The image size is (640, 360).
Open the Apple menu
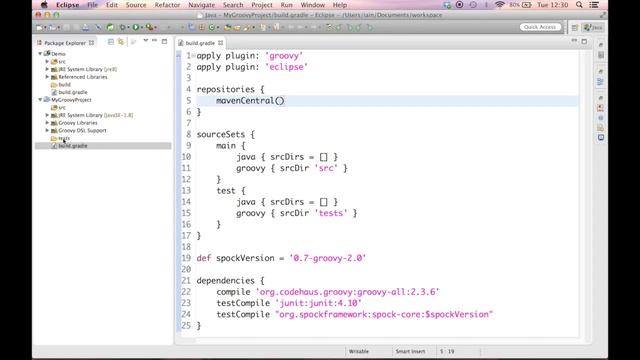coord(44,5)
